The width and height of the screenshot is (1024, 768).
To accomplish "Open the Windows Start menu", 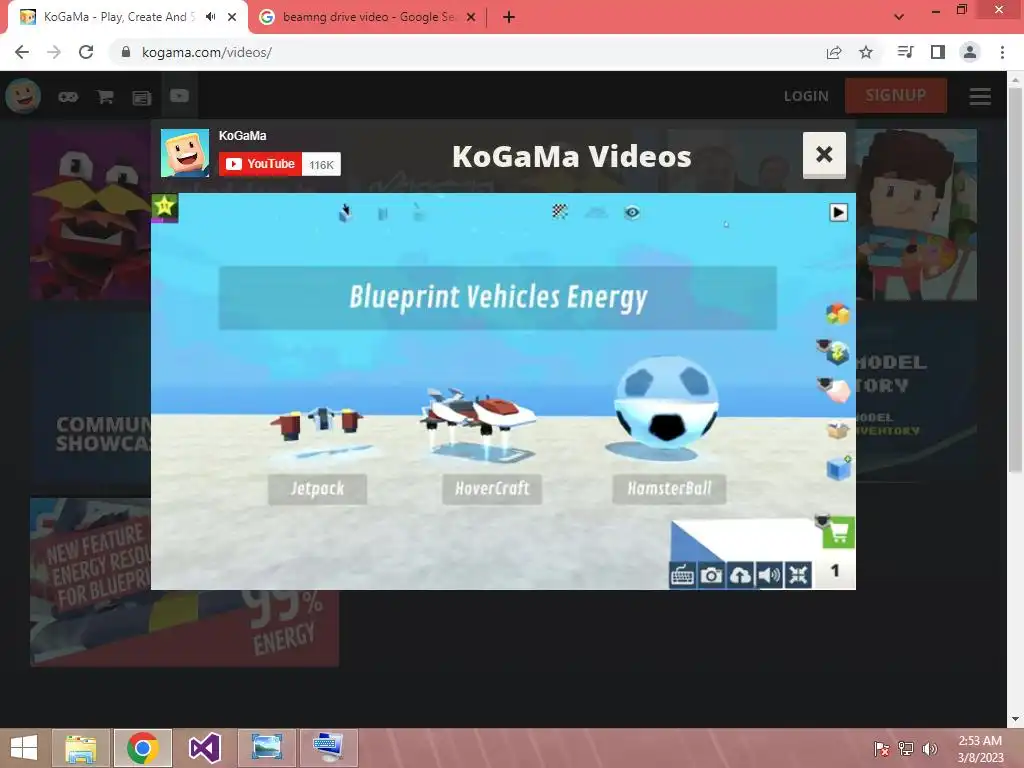I will tap(24, 748).
